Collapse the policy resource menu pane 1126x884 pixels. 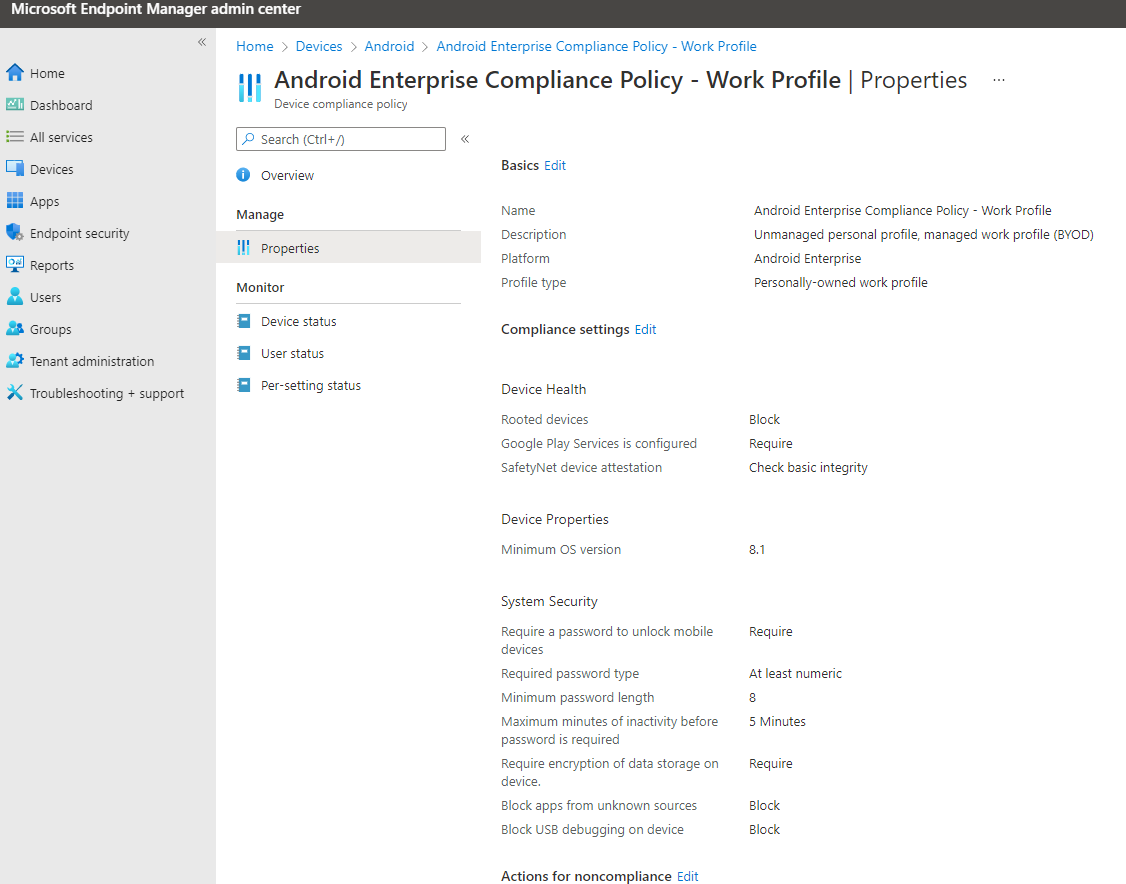click(x=465, y=139)
